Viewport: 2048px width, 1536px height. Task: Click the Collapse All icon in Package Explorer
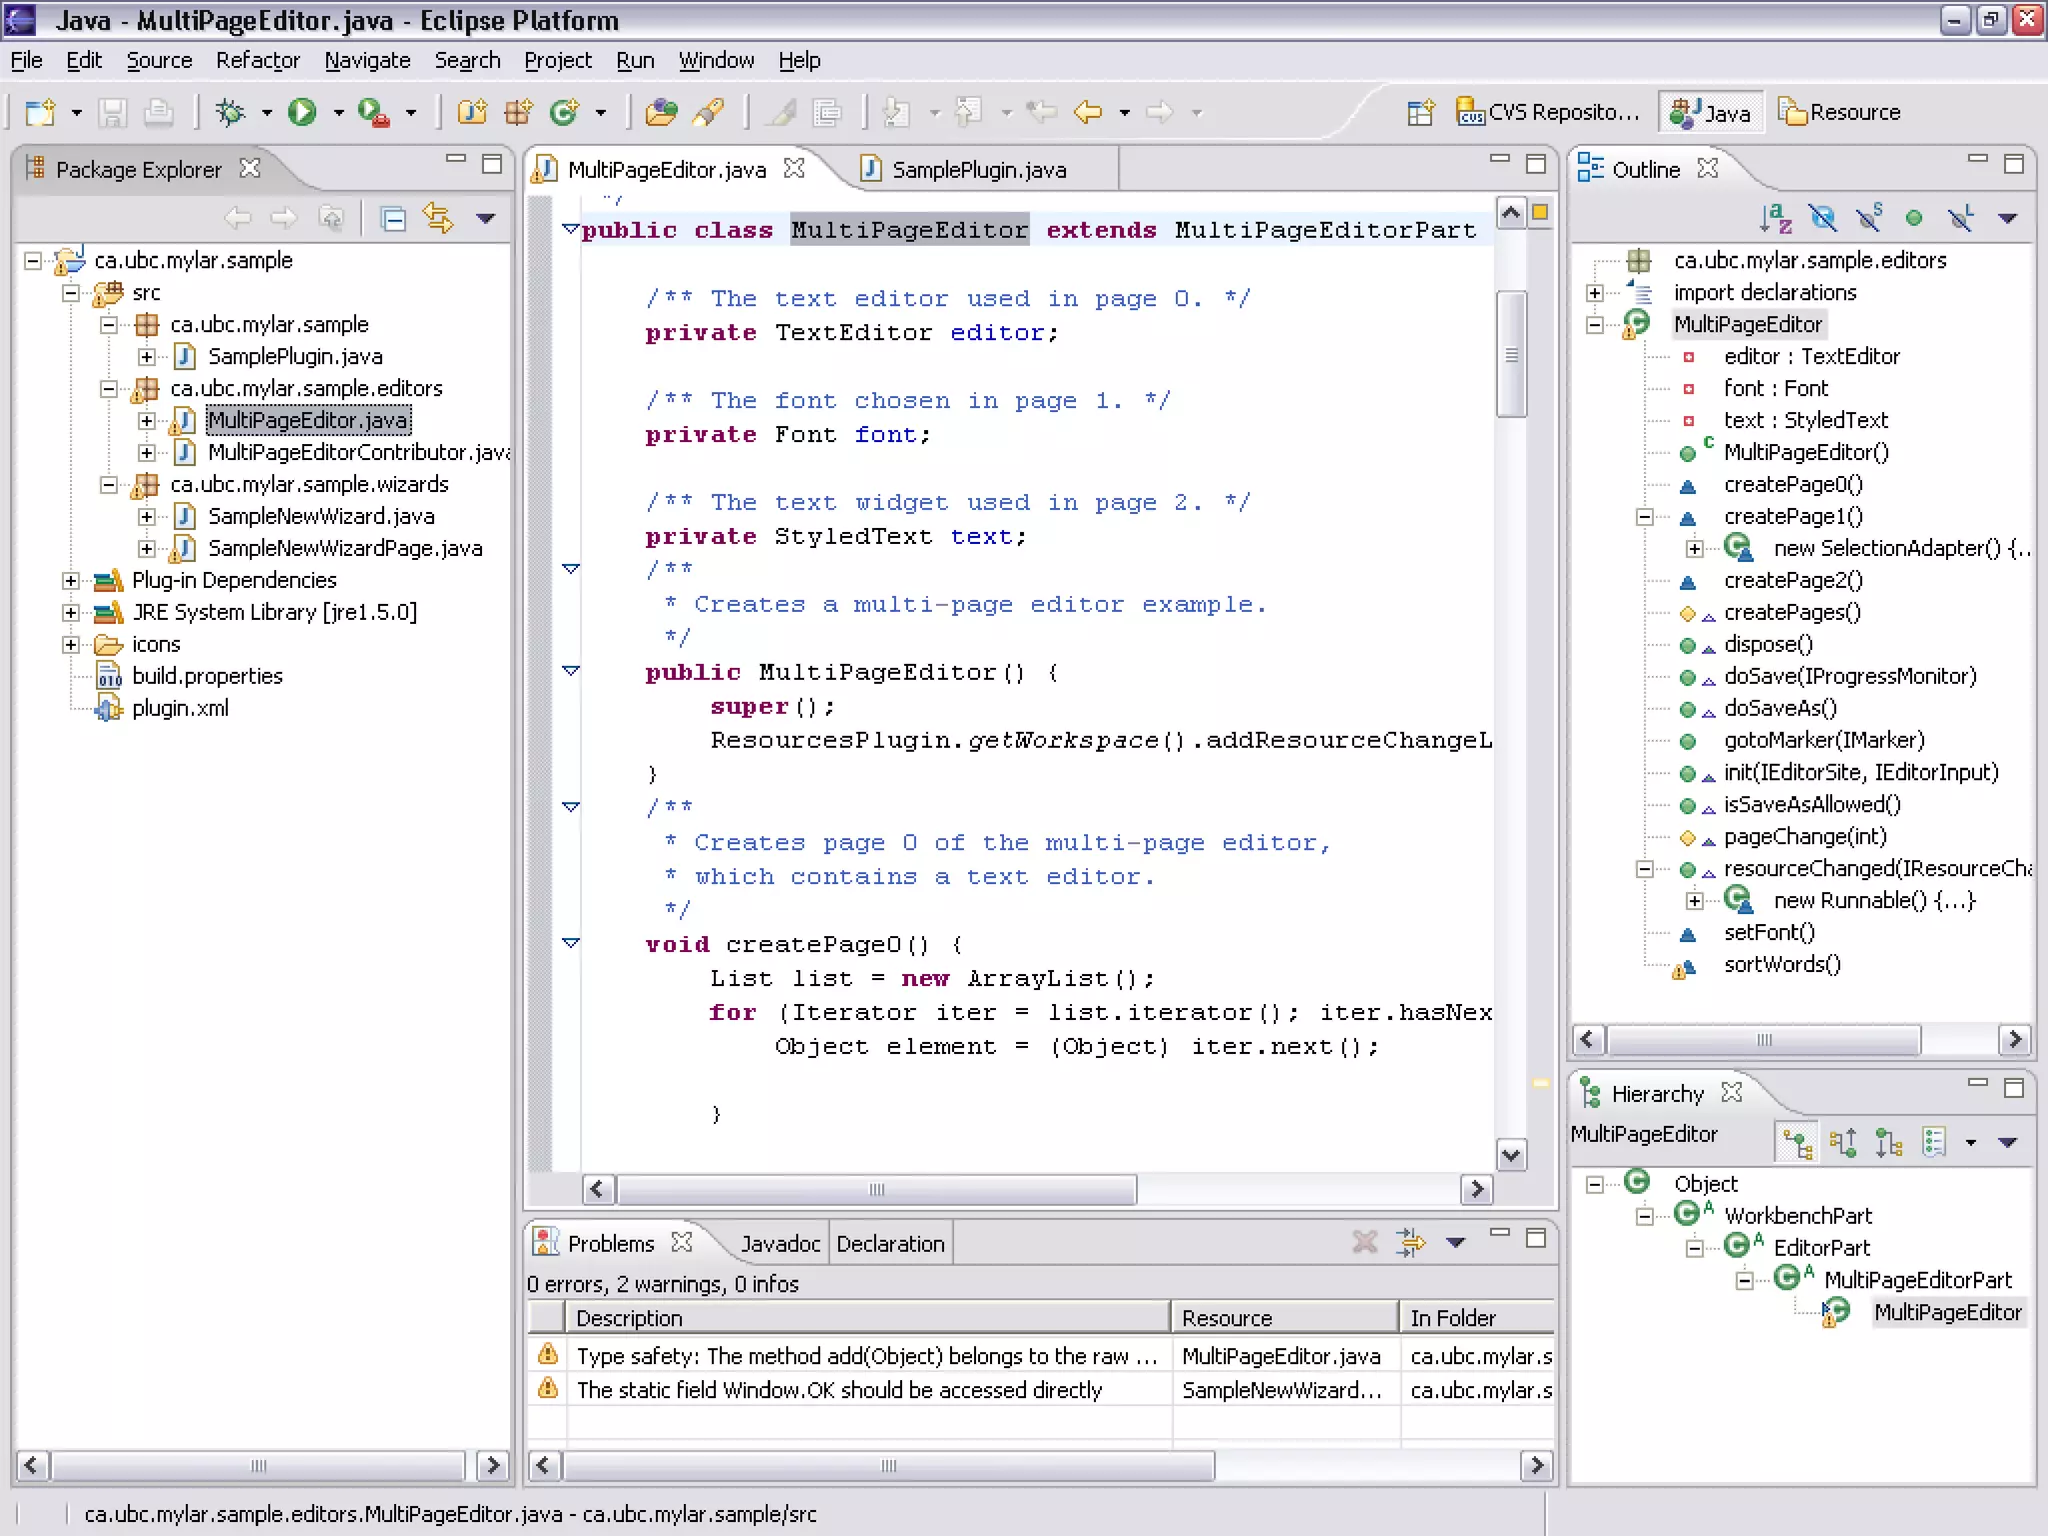(x=394, y=218)
